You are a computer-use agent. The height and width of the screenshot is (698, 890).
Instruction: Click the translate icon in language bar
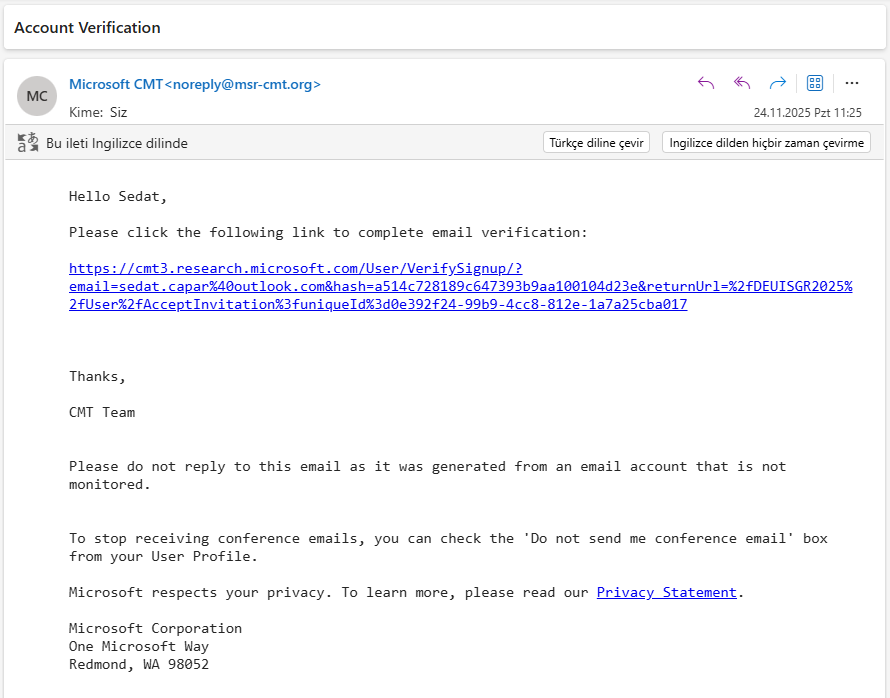[28, 143]
